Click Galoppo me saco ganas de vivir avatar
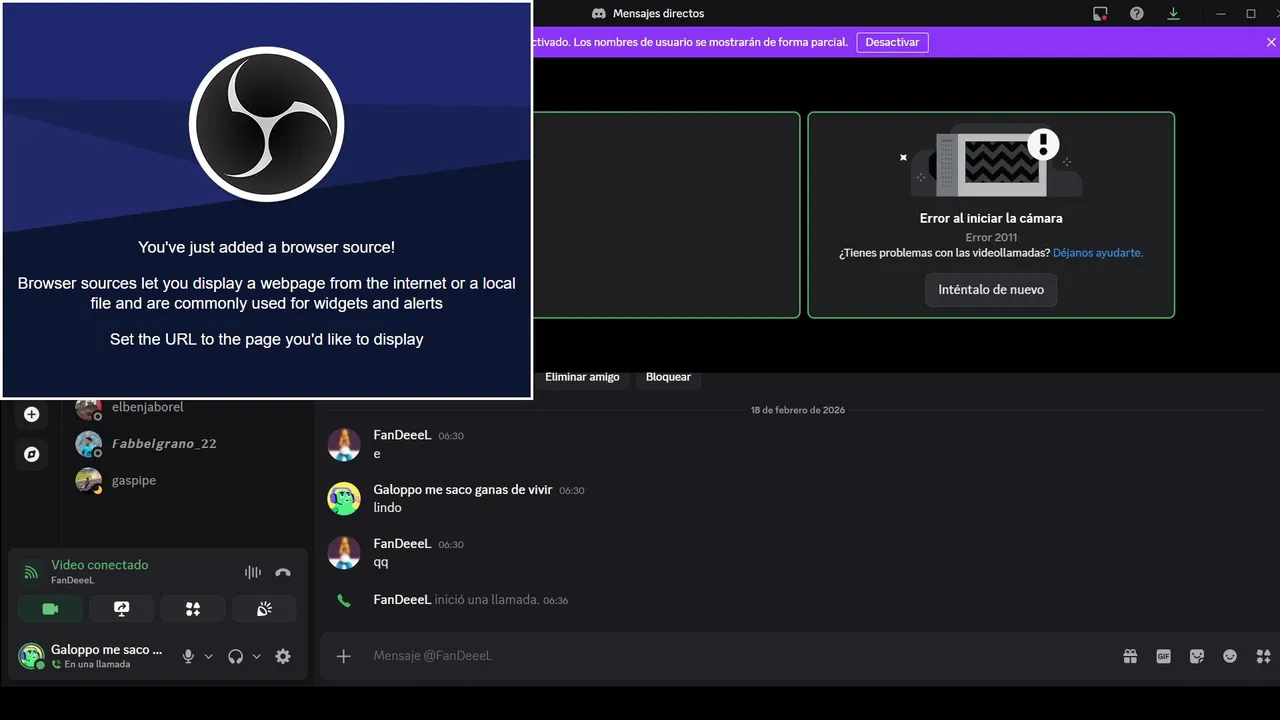Image resolution: width=1280 pixels, height=720 pixels. tap(344, 499)
